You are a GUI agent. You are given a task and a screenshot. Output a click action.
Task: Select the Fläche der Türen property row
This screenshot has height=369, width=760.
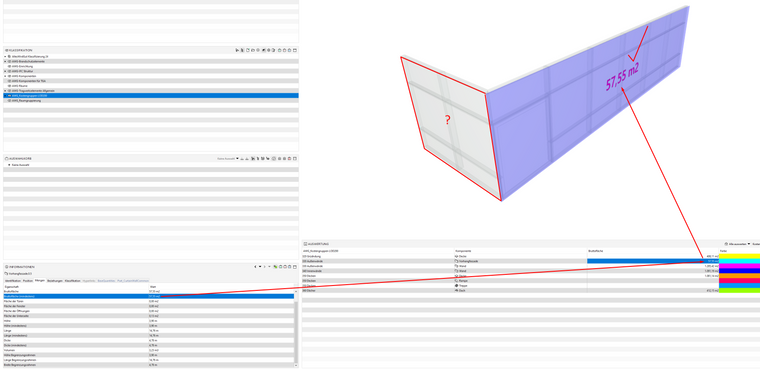(x=149, y=301)
